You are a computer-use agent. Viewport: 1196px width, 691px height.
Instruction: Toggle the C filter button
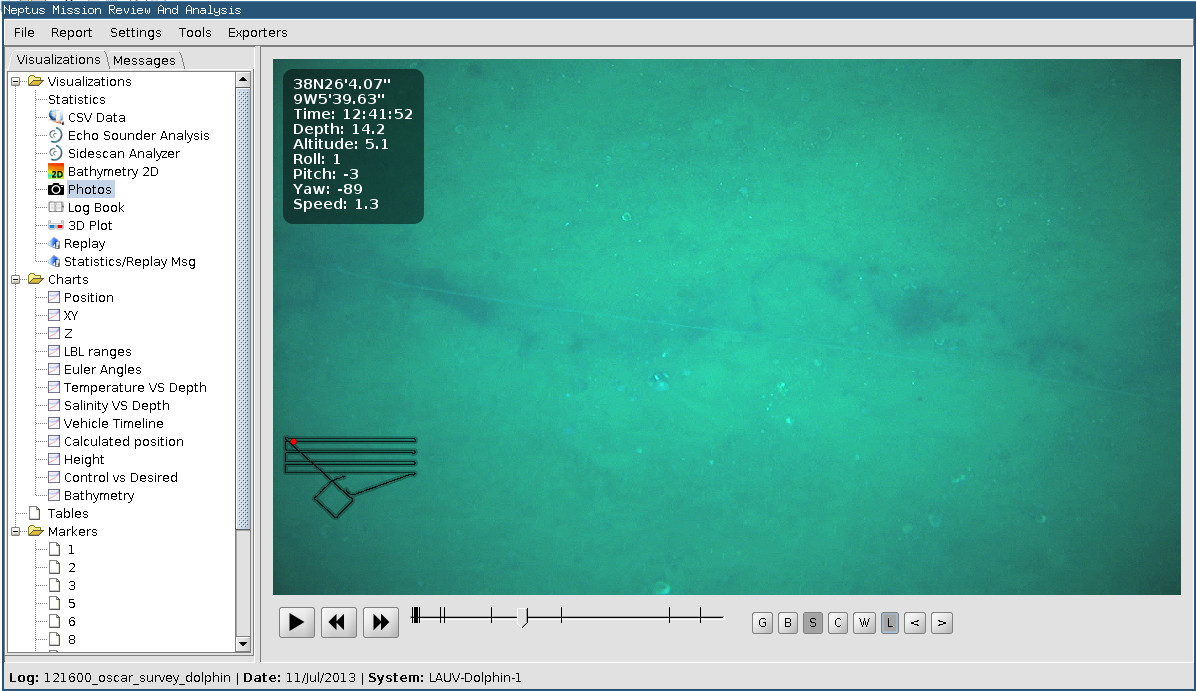tap(838, 623)
